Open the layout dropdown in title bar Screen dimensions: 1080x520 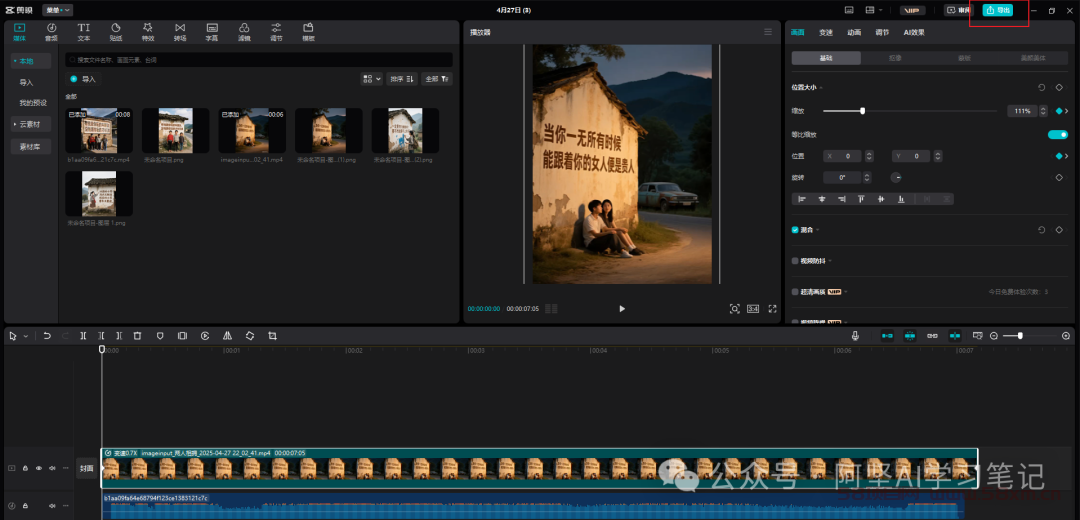click(875, 10)
